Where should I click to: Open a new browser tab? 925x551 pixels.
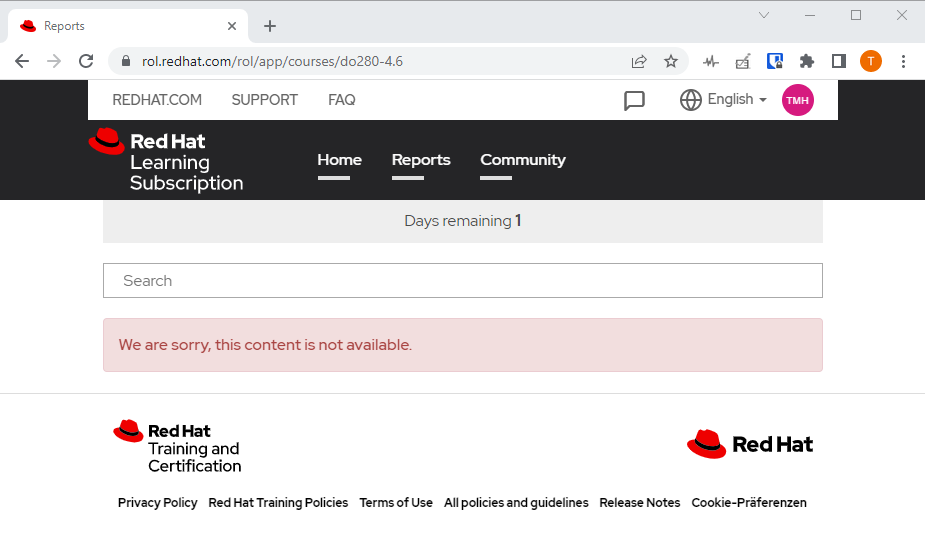(270, 26)
